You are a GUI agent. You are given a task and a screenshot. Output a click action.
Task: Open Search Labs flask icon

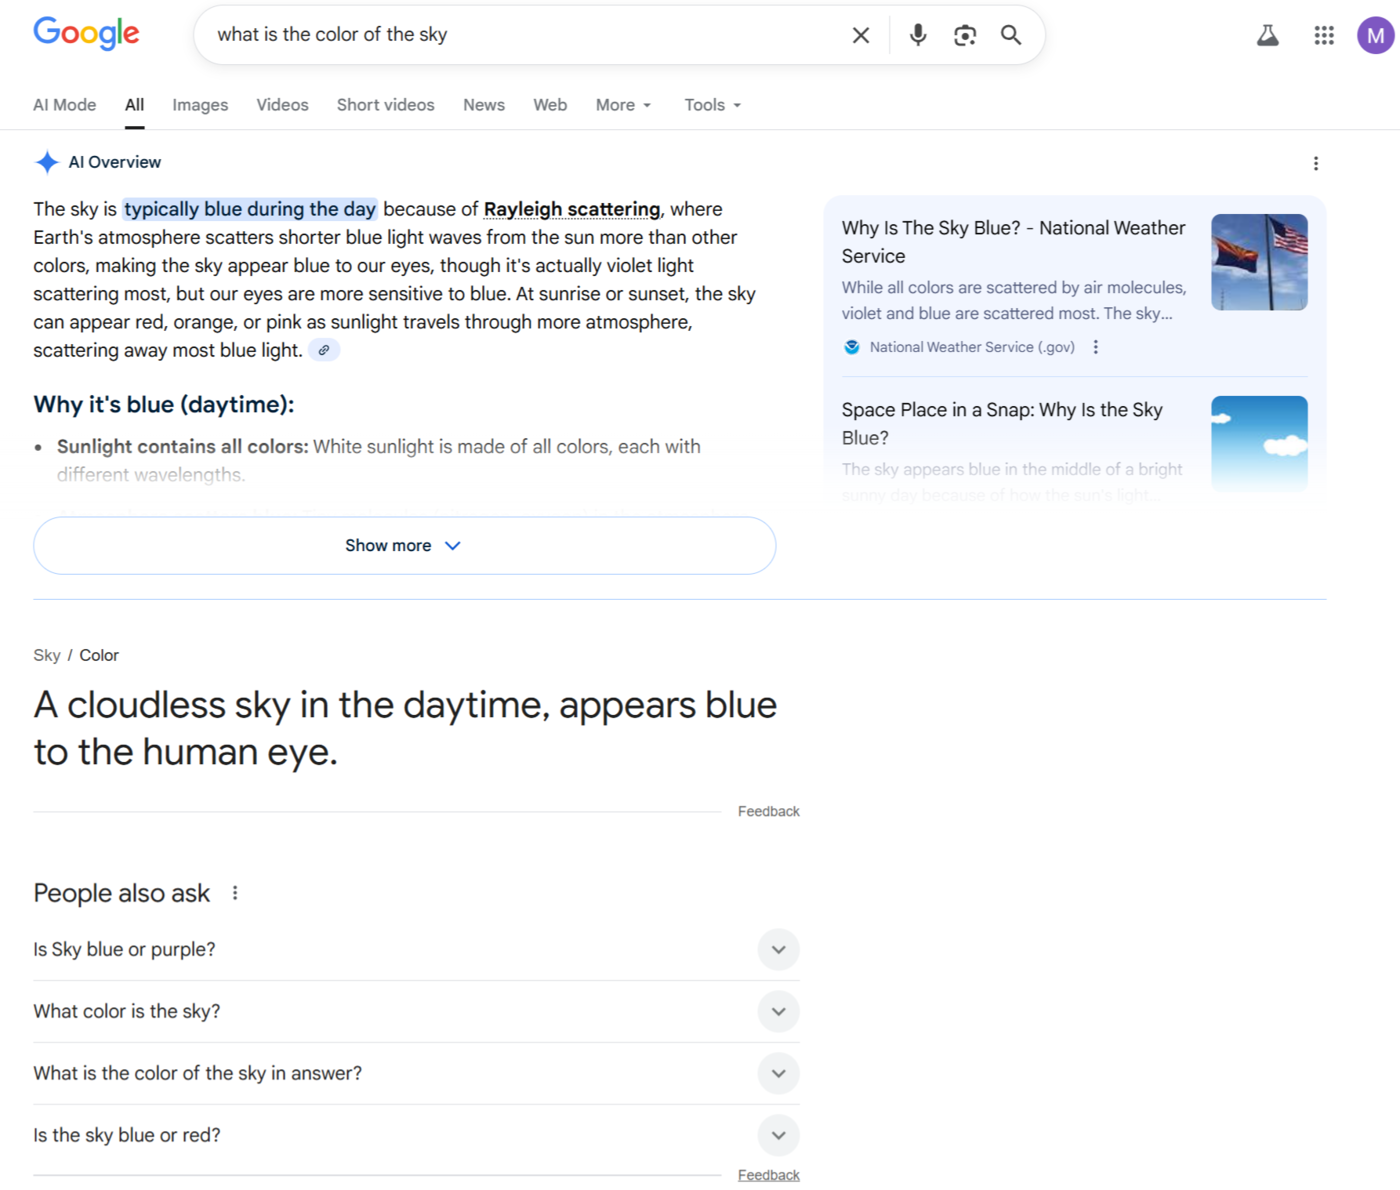1267,36
